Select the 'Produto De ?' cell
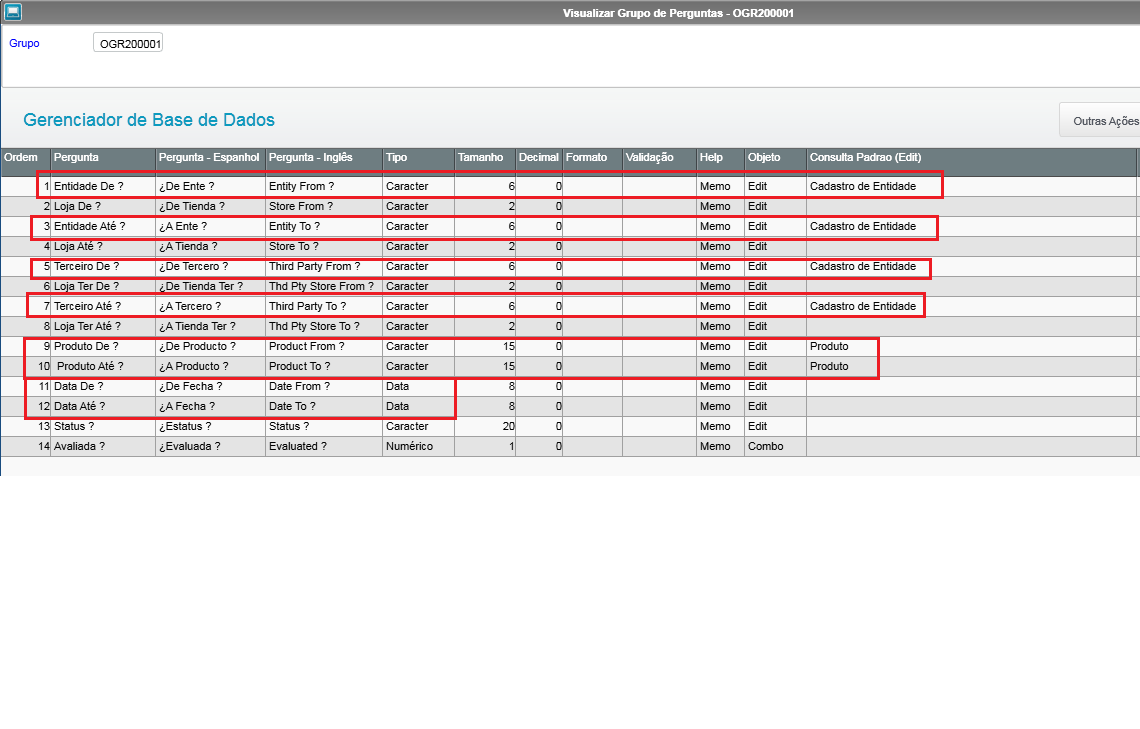1140x729 pixels. (x=103, y=347)
